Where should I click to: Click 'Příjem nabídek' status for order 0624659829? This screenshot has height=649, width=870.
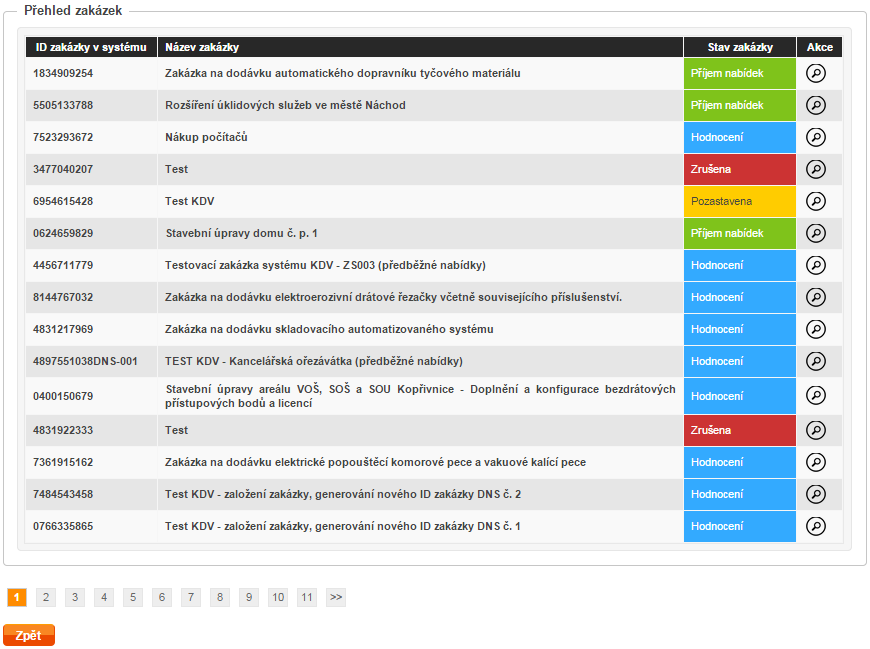pyautogui.click(x=740, y=234)
